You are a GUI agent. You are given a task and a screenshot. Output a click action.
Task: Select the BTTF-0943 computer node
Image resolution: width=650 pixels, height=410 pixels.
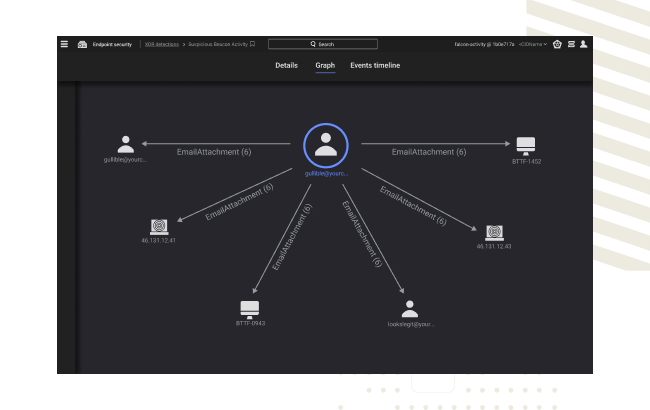(250, 310)
